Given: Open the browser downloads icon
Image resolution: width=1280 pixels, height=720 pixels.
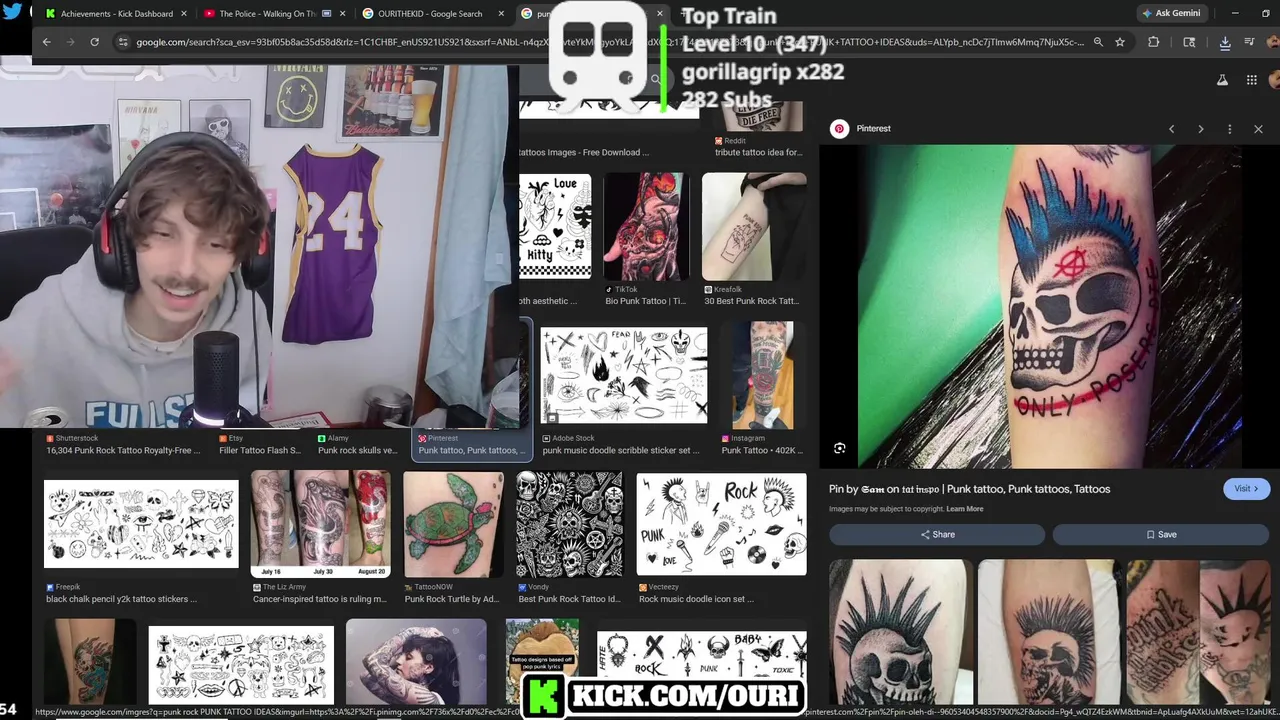Looking at the screenshot, I should click(x=1225, y=42).
